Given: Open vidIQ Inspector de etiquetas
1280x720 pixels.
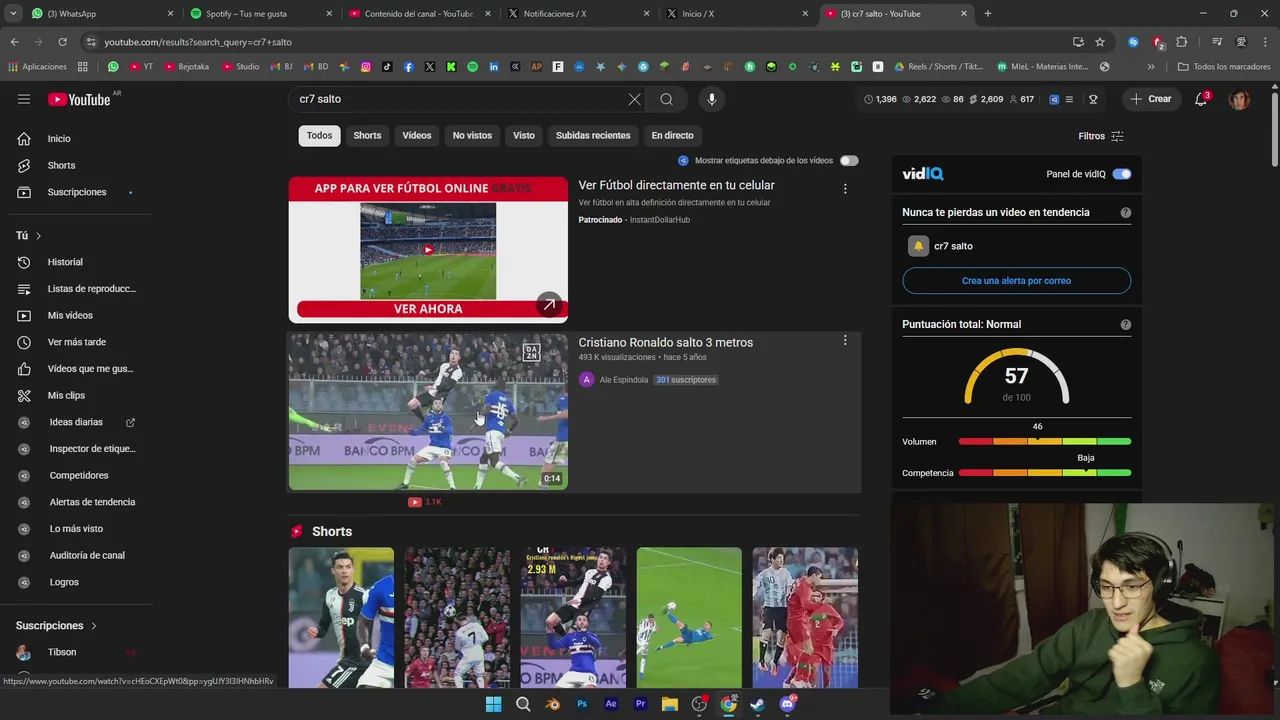Looking at the screenshot, I should pos(92,449).
